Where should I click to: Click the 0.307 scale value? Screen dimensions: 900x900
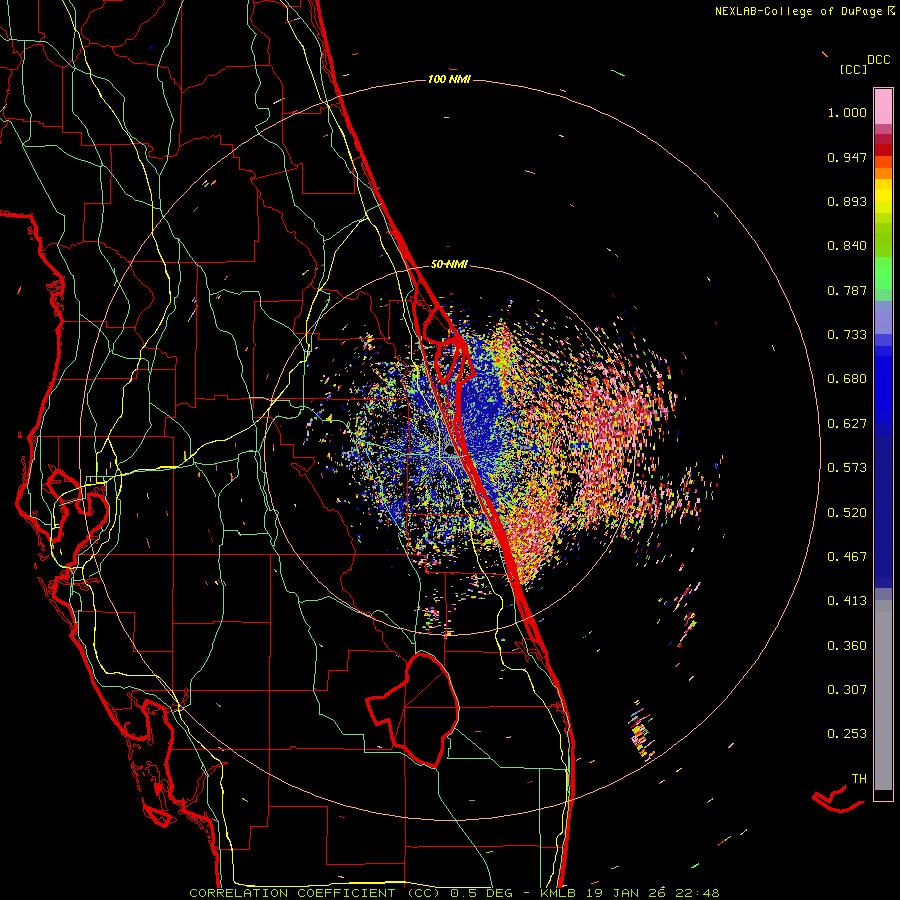[847, 690]
